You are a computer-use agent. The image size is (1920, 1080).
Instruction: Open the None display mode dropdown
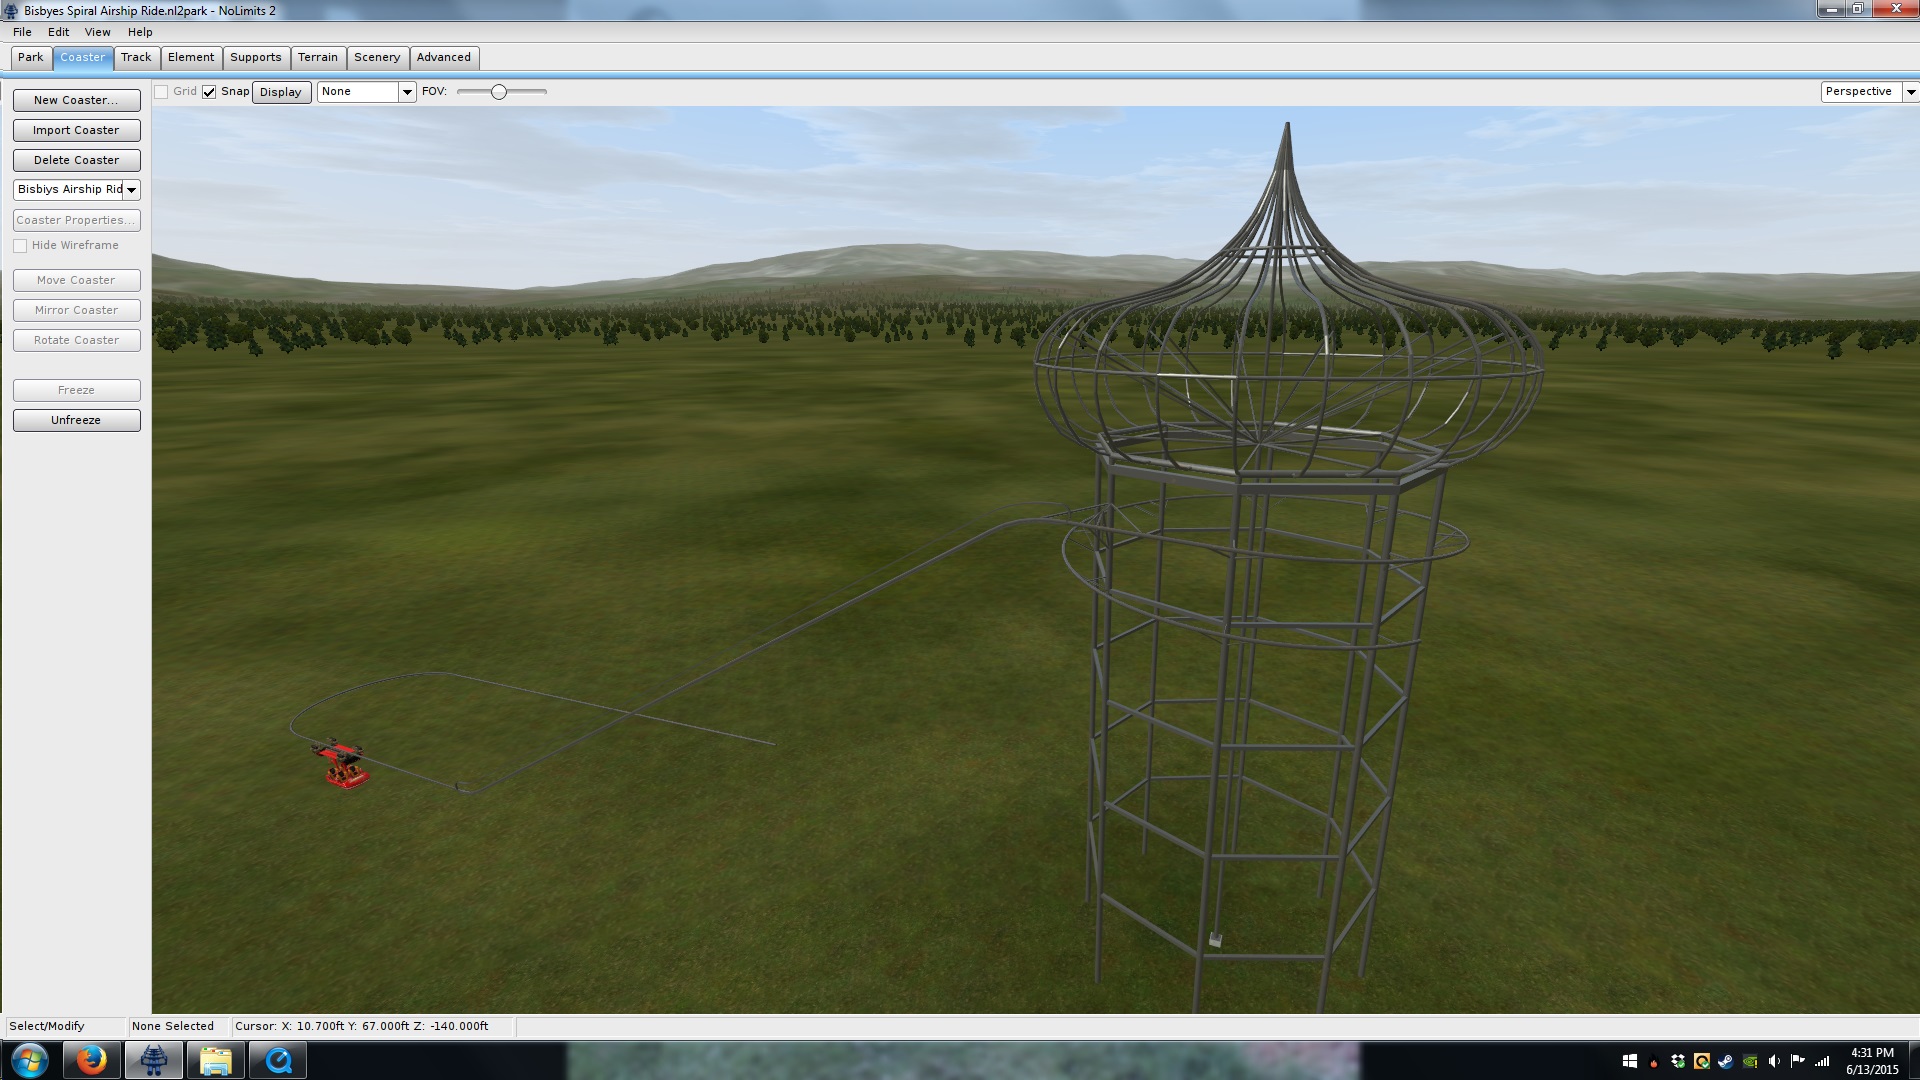click(407, 92)
